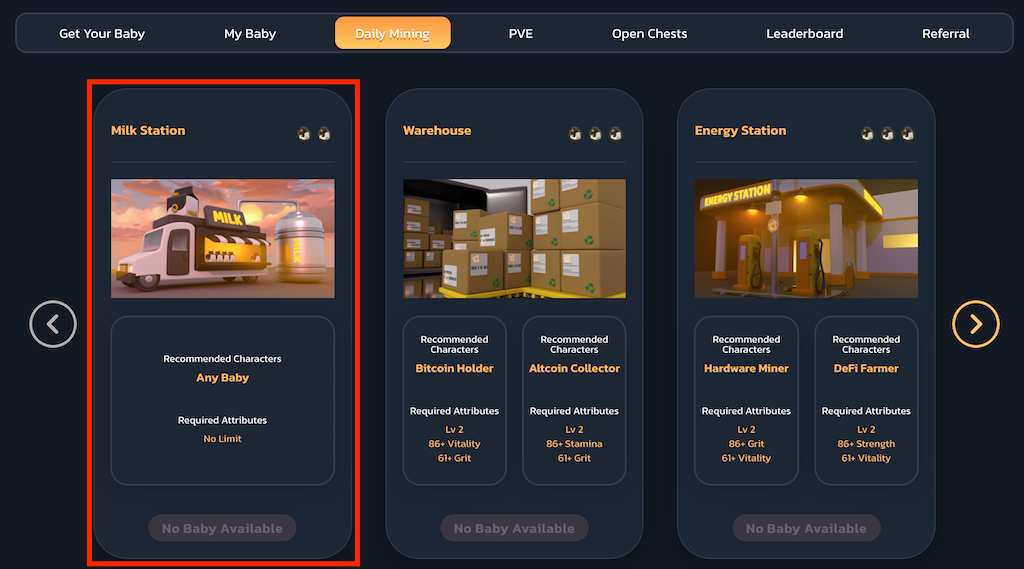This screenshot has width=1024, height=569.
Task: Select the Bitcoin Holder character box
Action: coord(455,400)
